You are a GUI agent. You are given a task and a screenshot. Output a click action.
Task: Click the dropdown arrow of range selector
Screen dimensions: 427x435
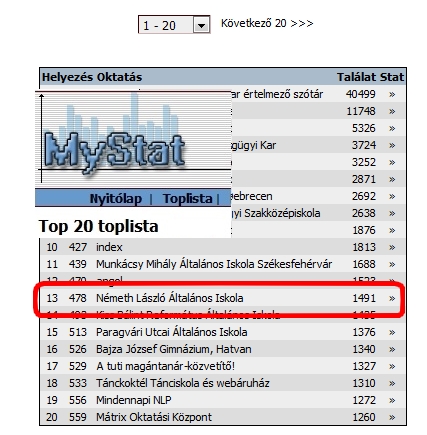tap(201, 25)
